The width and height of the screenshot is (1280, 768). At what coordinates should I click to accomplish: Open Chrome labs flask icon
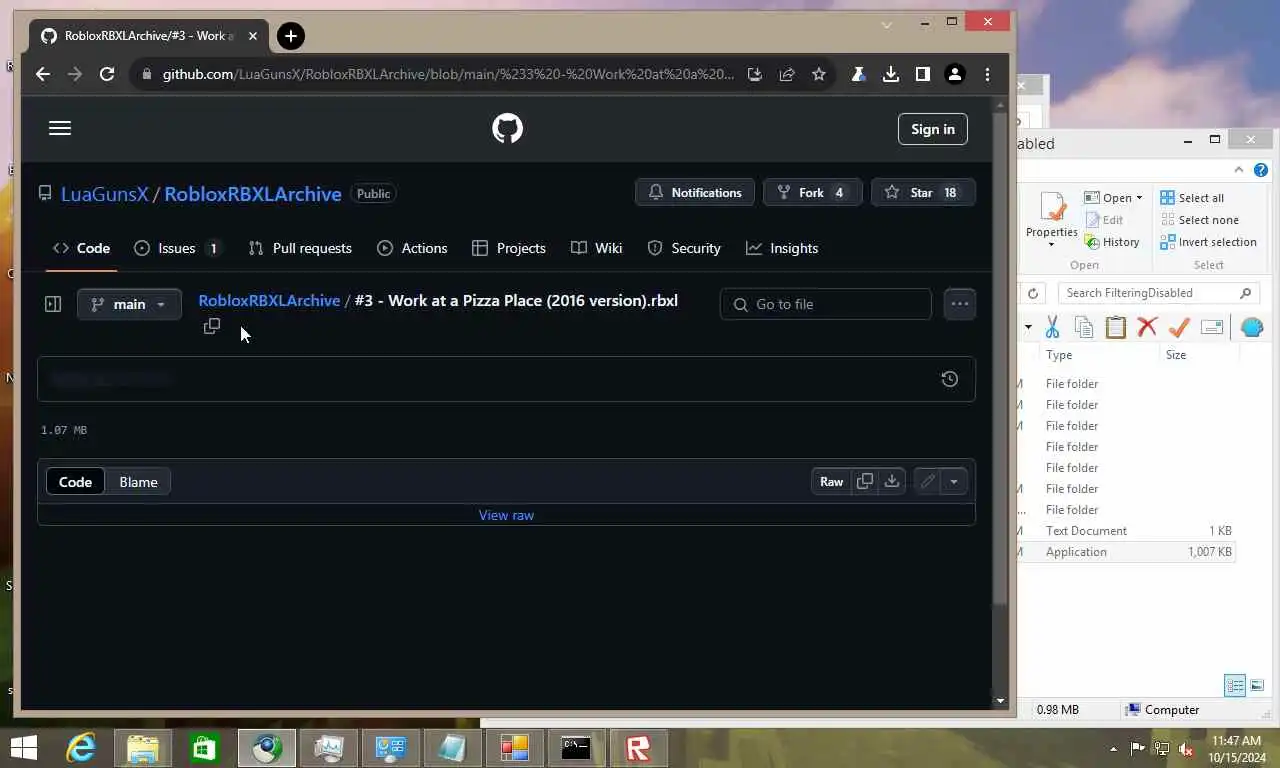click(x=858, y=74)
